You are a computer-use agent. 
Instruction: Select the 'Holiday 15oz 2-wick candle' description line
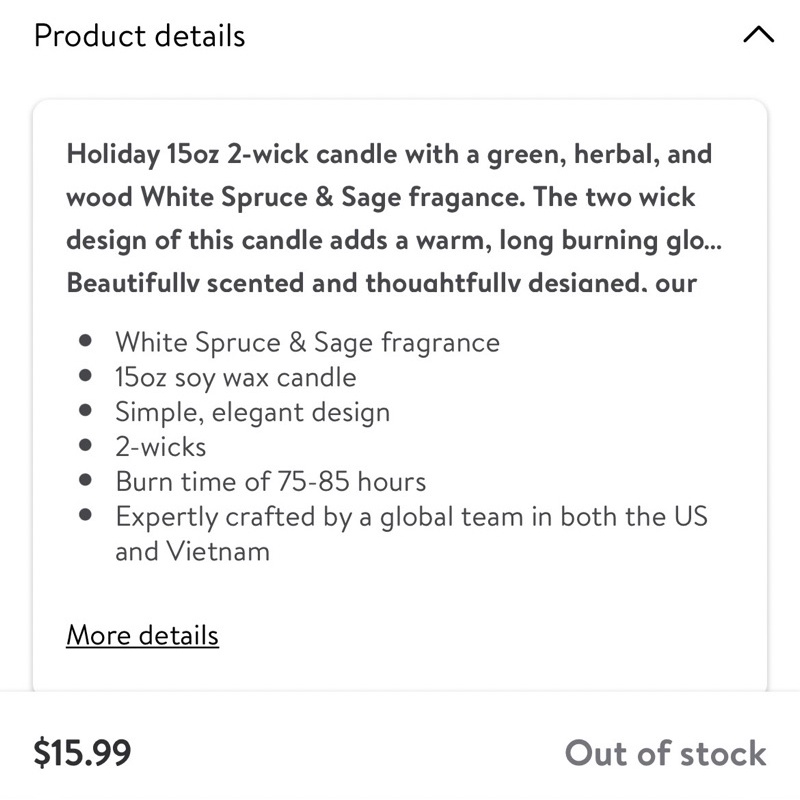pos(389,155)
